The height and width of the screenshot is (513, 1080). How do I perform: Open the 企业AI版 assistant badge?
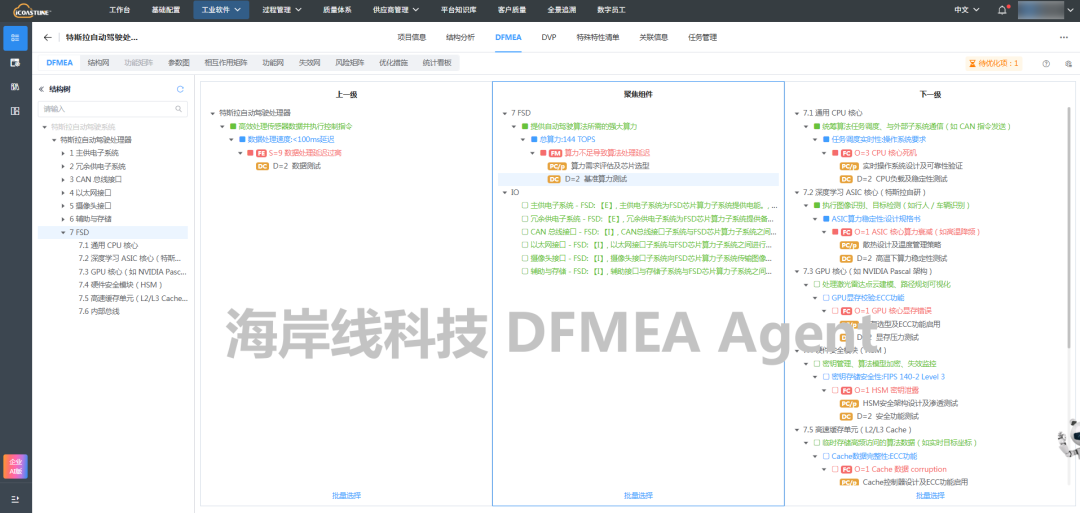point(15,464)
